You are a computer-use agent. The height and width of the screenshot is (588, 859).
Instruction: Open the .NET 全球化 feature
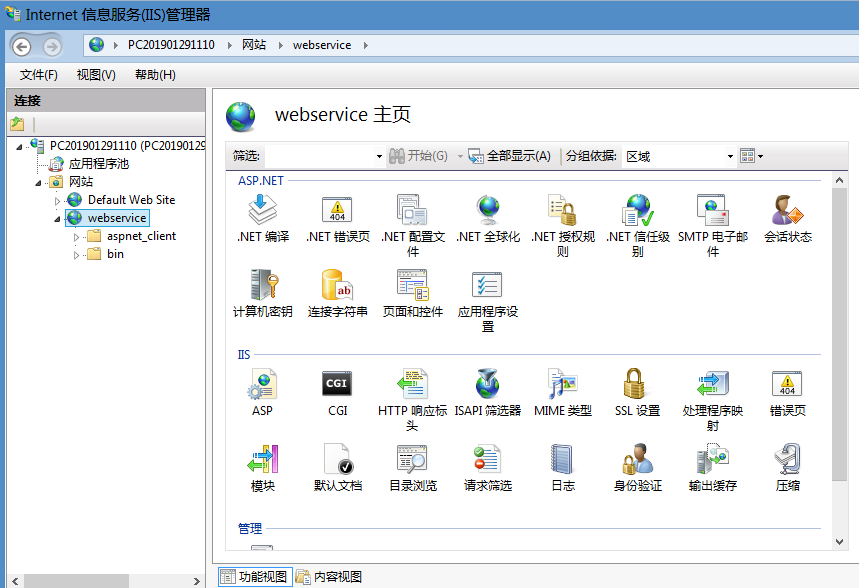[488, 219]
